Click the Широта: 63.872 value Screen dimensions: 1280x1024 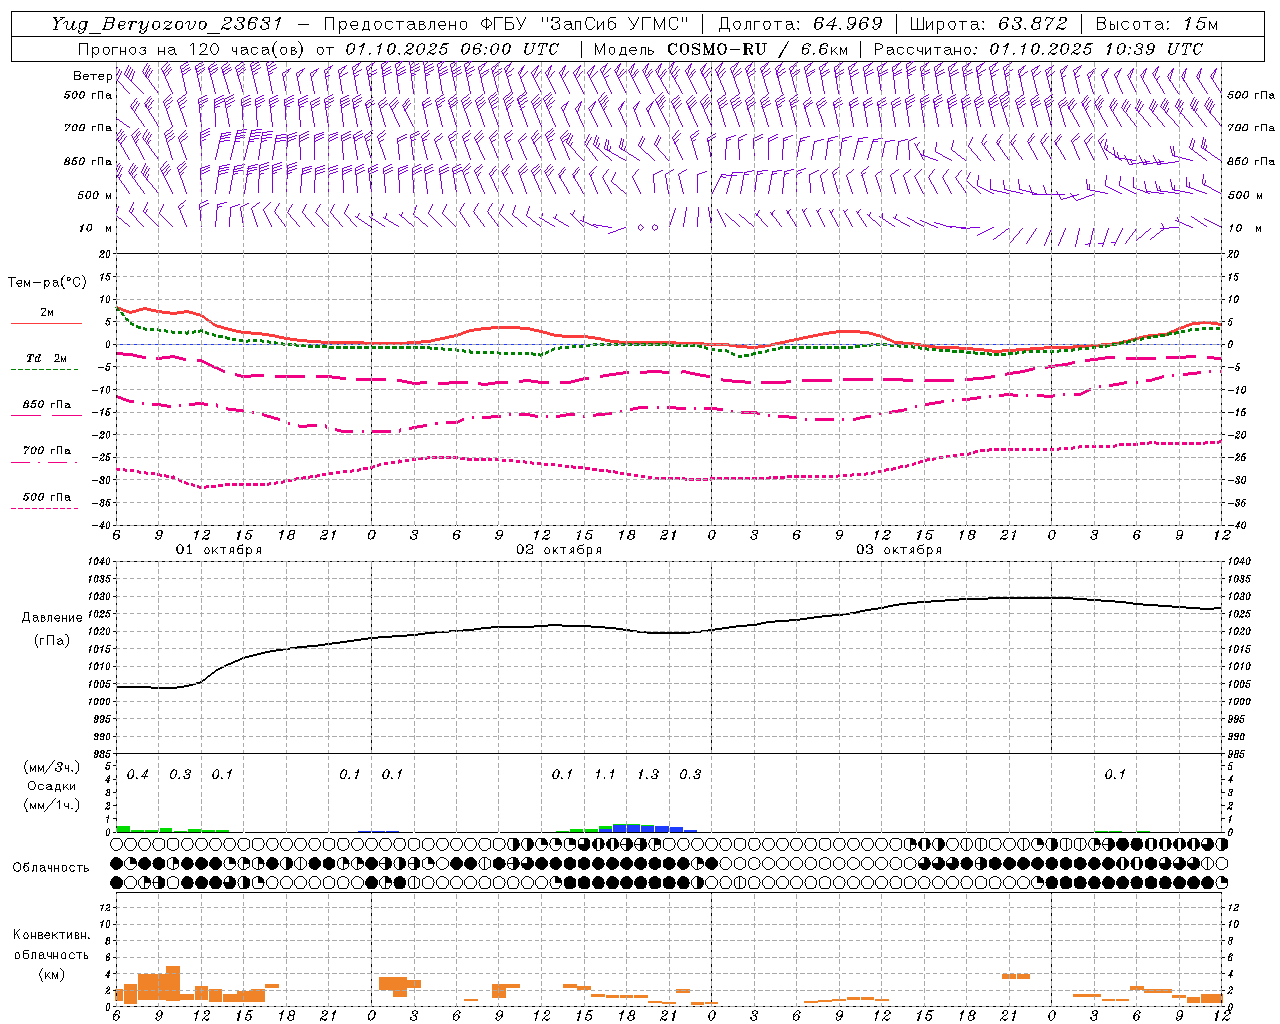(x=988, y=24)
